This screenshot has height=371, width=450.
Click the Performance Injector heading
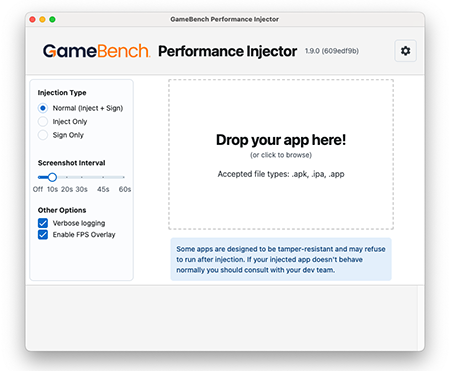(x=228, y=51)
